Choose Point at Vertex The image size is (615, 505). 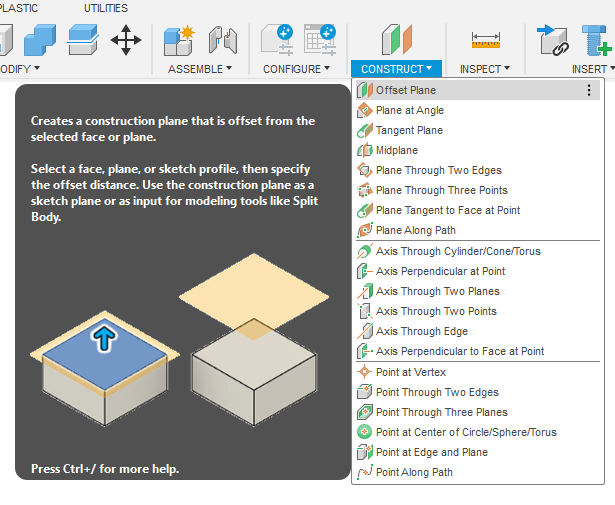point(410,372)
